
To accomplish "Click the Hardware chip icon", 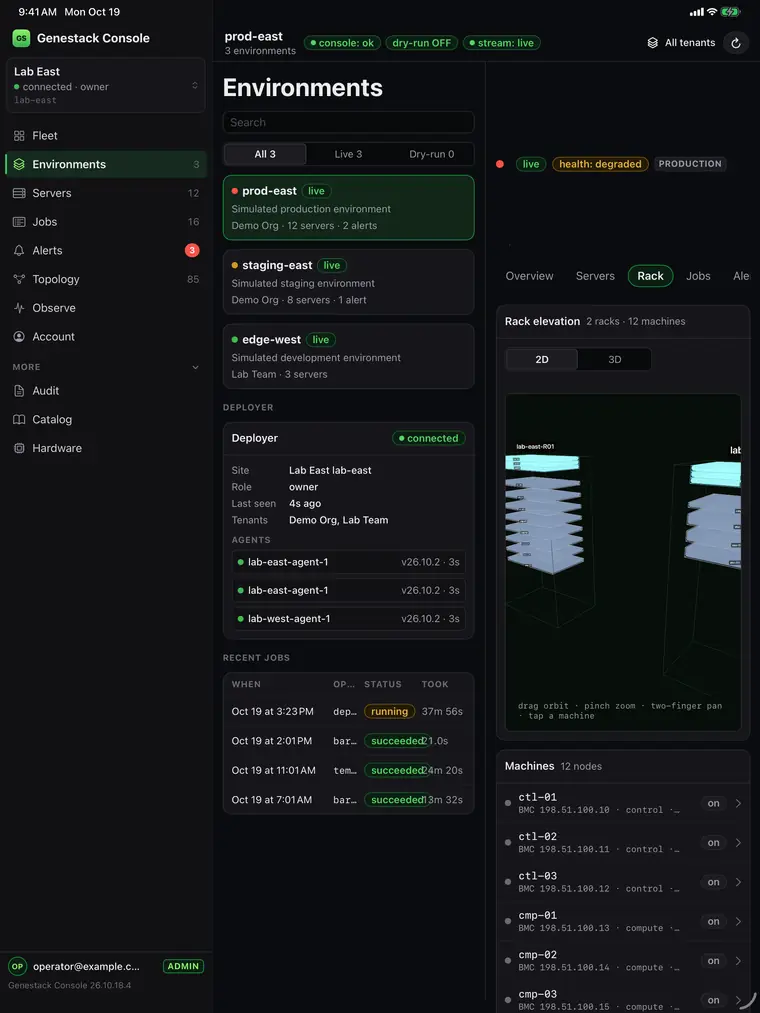I will (19, 448).
